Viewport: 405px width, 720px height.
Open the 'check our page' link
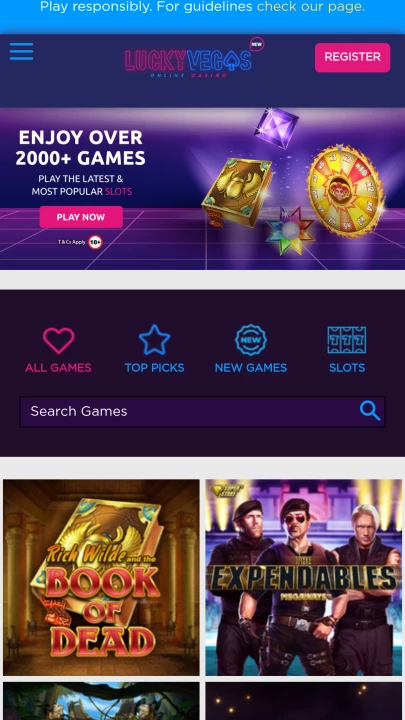pos(310,7)
